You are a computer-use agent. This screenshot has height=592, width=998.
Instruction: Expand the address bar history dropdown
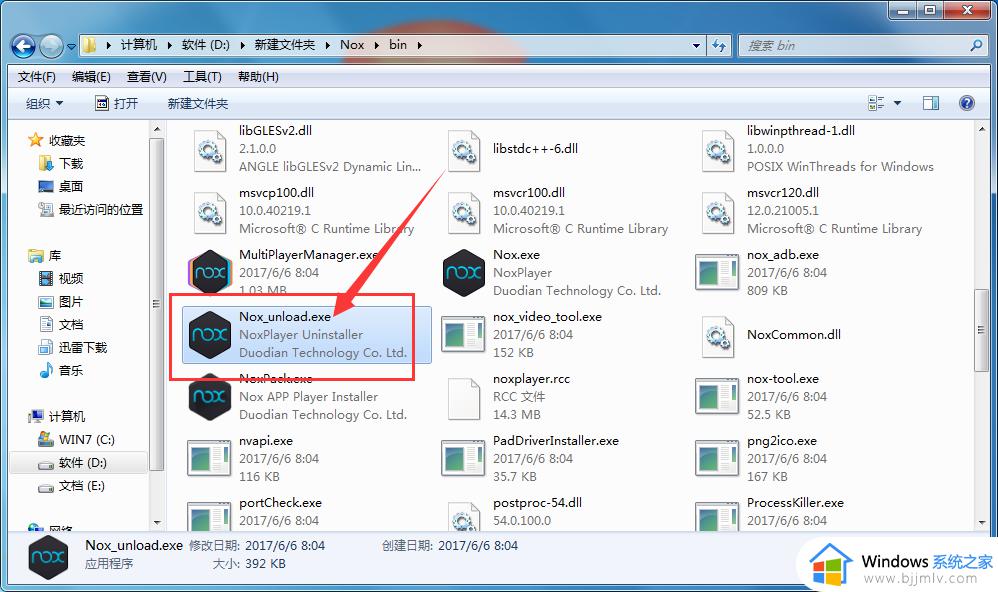pyautogui.click(x=696, y=45)
